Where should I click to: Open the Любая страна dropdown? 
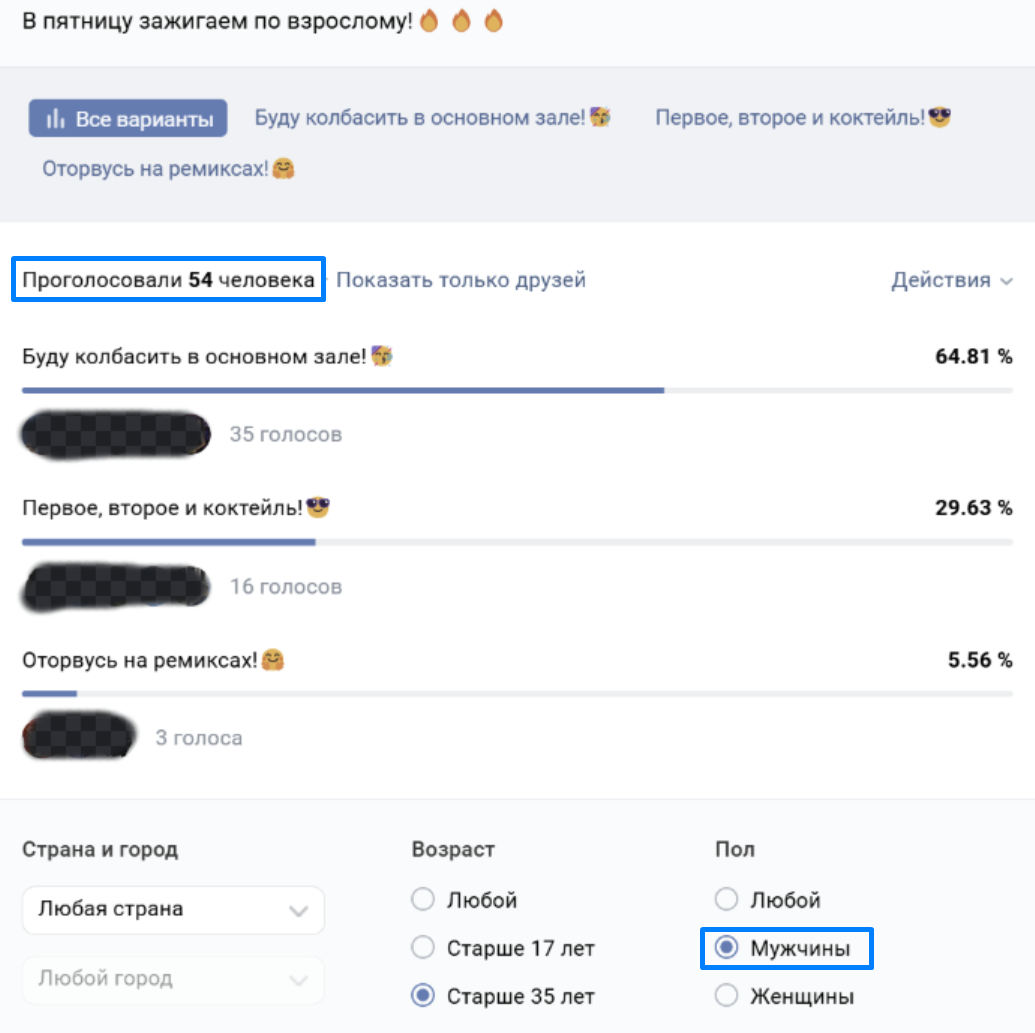pyautogui.click(x=173, y=910)
